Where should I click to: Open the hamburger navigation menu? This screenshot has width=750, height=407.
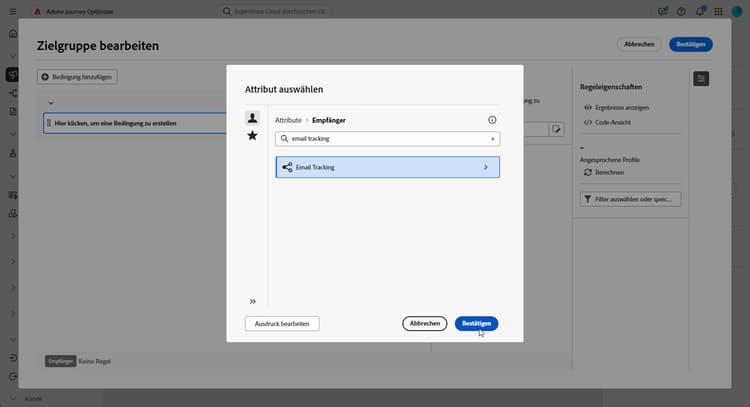click(x=13, y=11)
